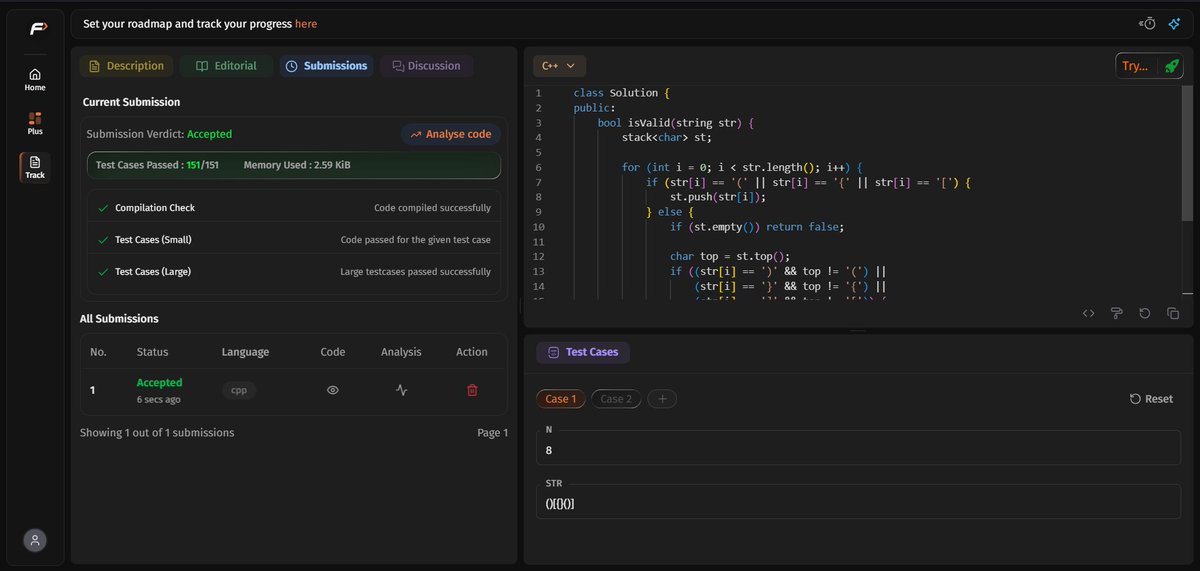Click line number 8 in the editor gutter
The image size is (1200, 571).
pyautogui.click(x=538, y=197)
